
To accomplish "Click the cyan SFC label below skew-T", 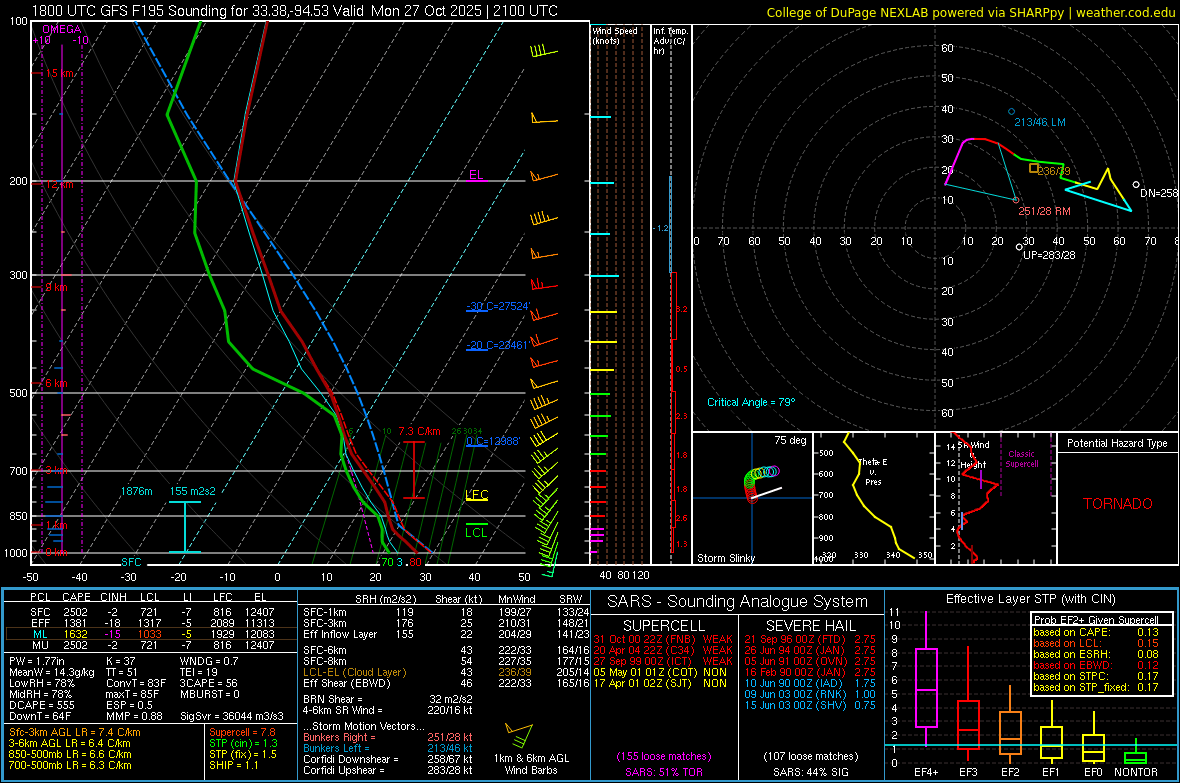I will coord(131,562).
